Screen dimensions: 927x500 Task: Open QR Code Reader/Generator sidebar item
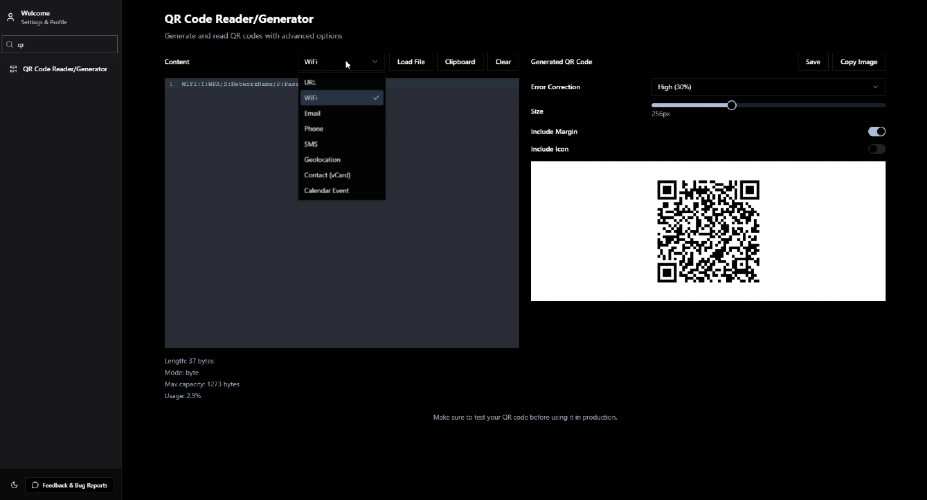(60, 69)
